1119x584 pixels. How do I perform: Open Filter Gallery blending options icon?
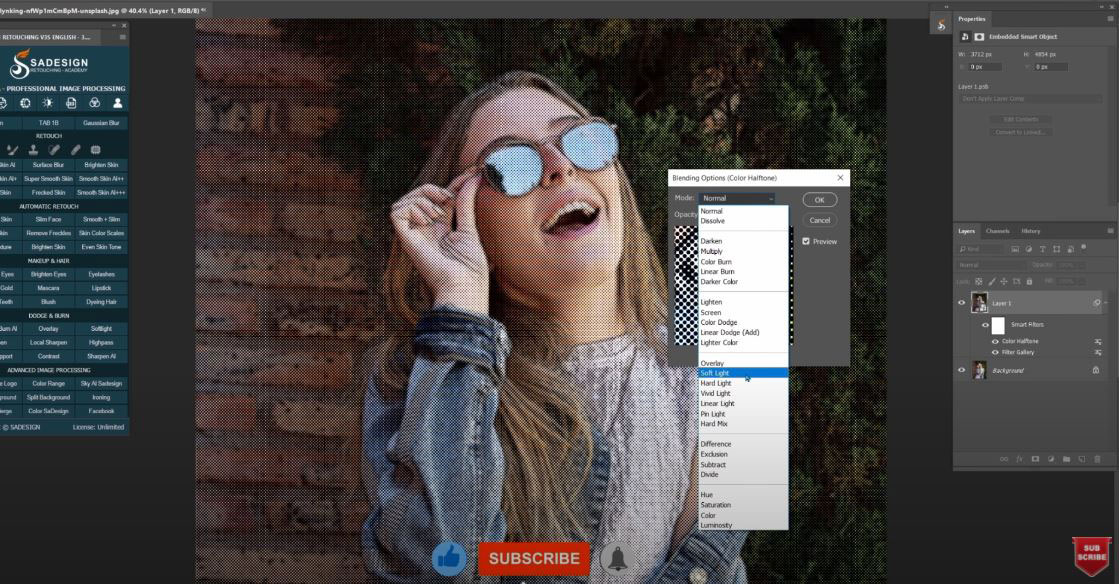point(1098,352)
